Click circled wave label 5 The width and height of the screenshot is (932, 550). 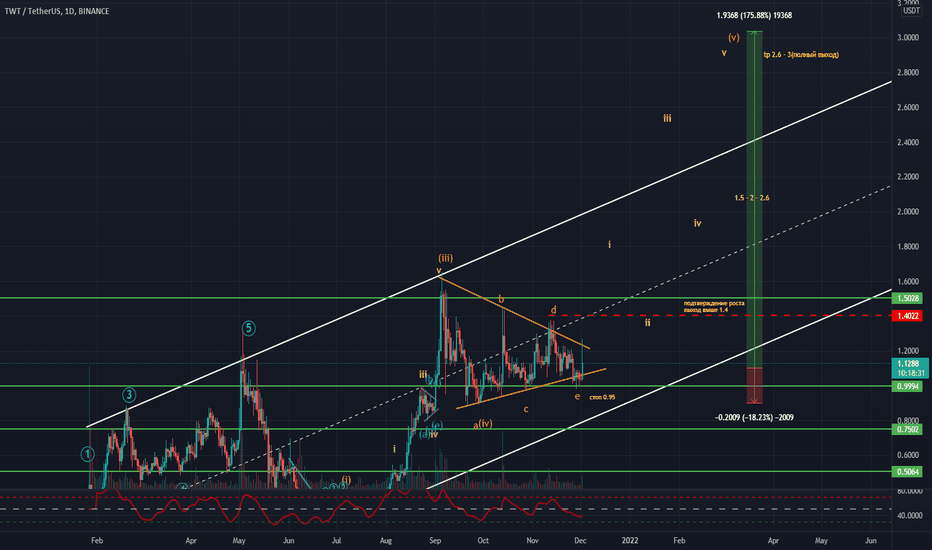coord(248,328)
